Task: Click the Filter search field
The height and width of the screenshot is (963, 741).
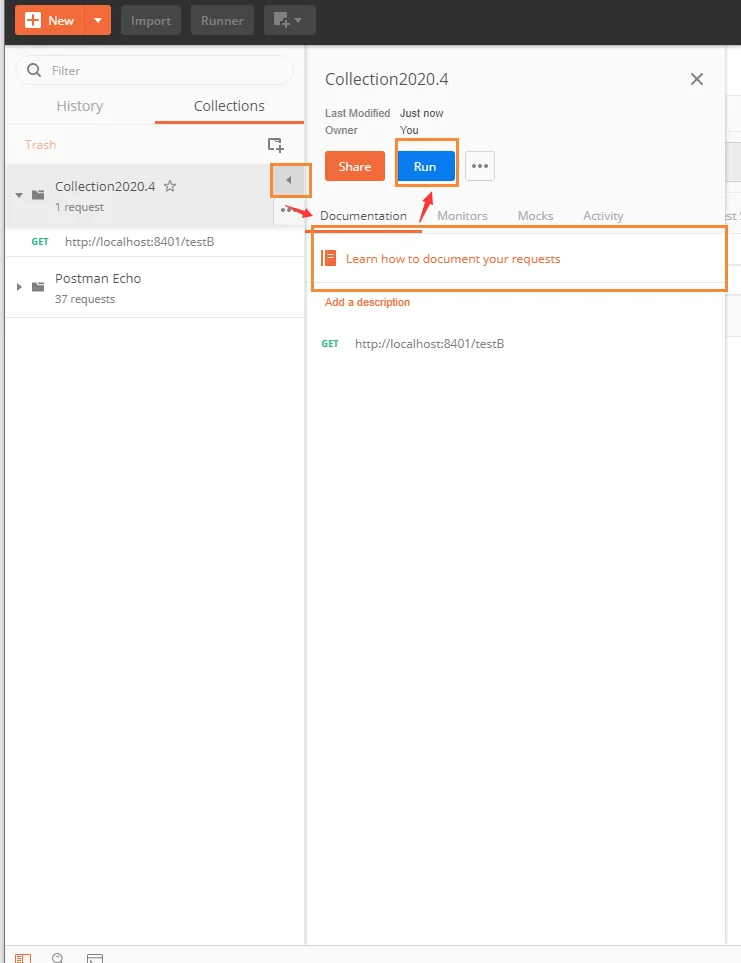Action: [x=154, y=71]
